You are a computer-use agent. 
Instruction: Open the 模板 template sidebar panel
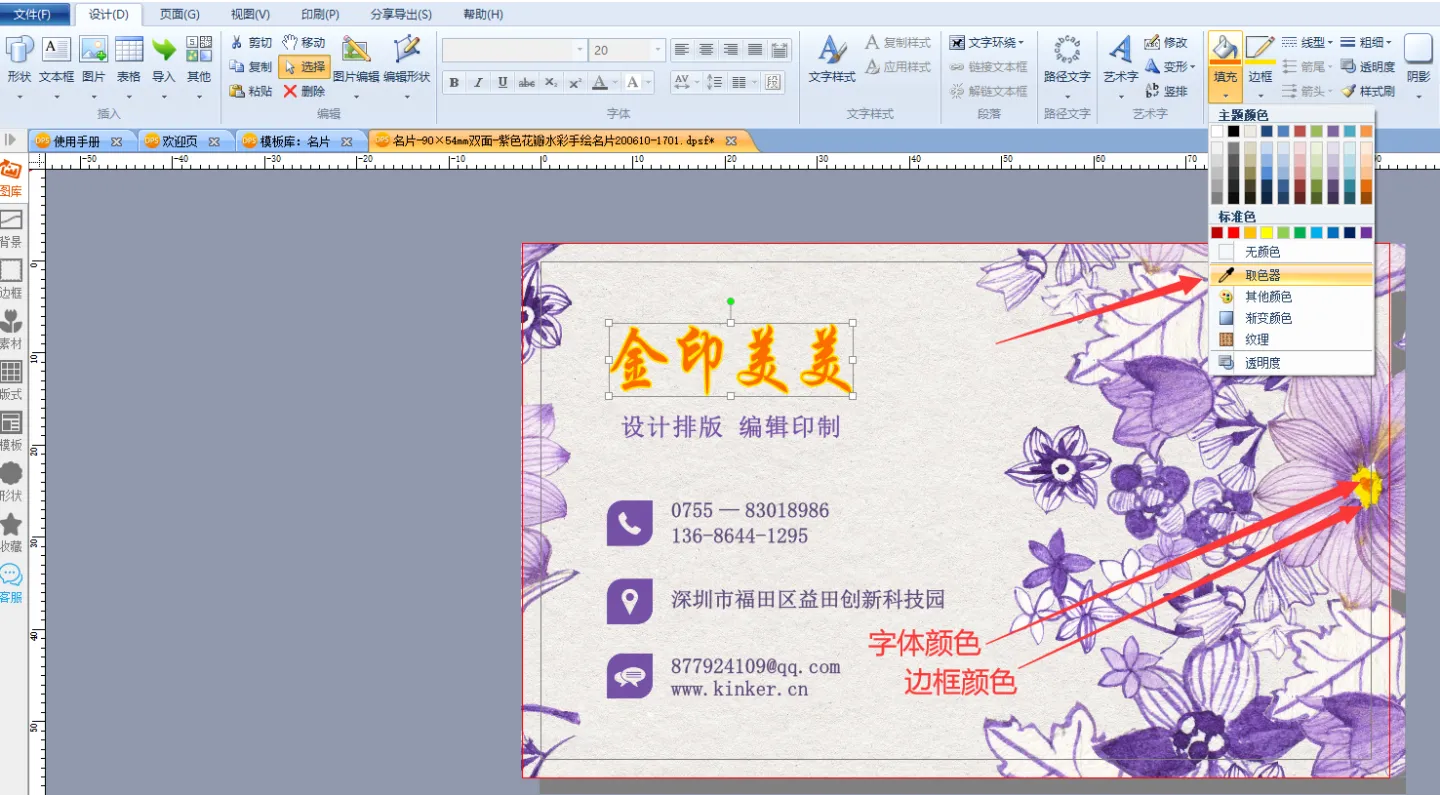(11, 432)
